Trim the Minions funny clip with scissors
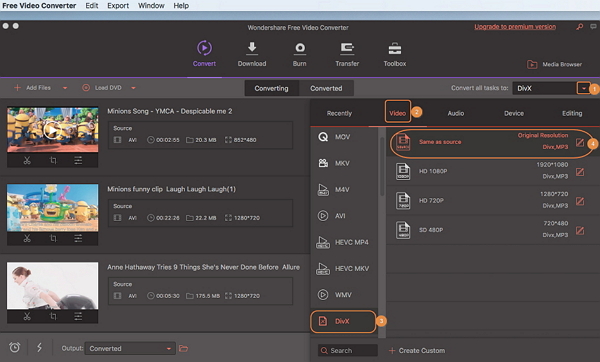600x362 pixels. [x=27, y=238]
